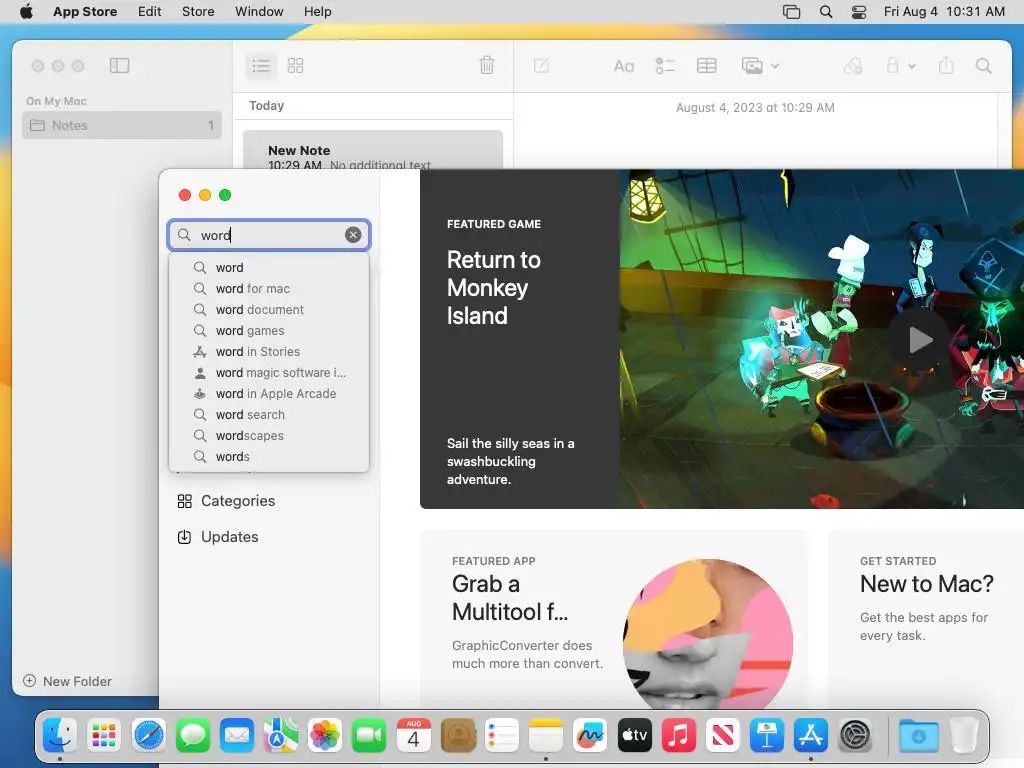Screen dimensions: 1024x768
Task: Open News from the Dock
Action: [x=722, y=735]
